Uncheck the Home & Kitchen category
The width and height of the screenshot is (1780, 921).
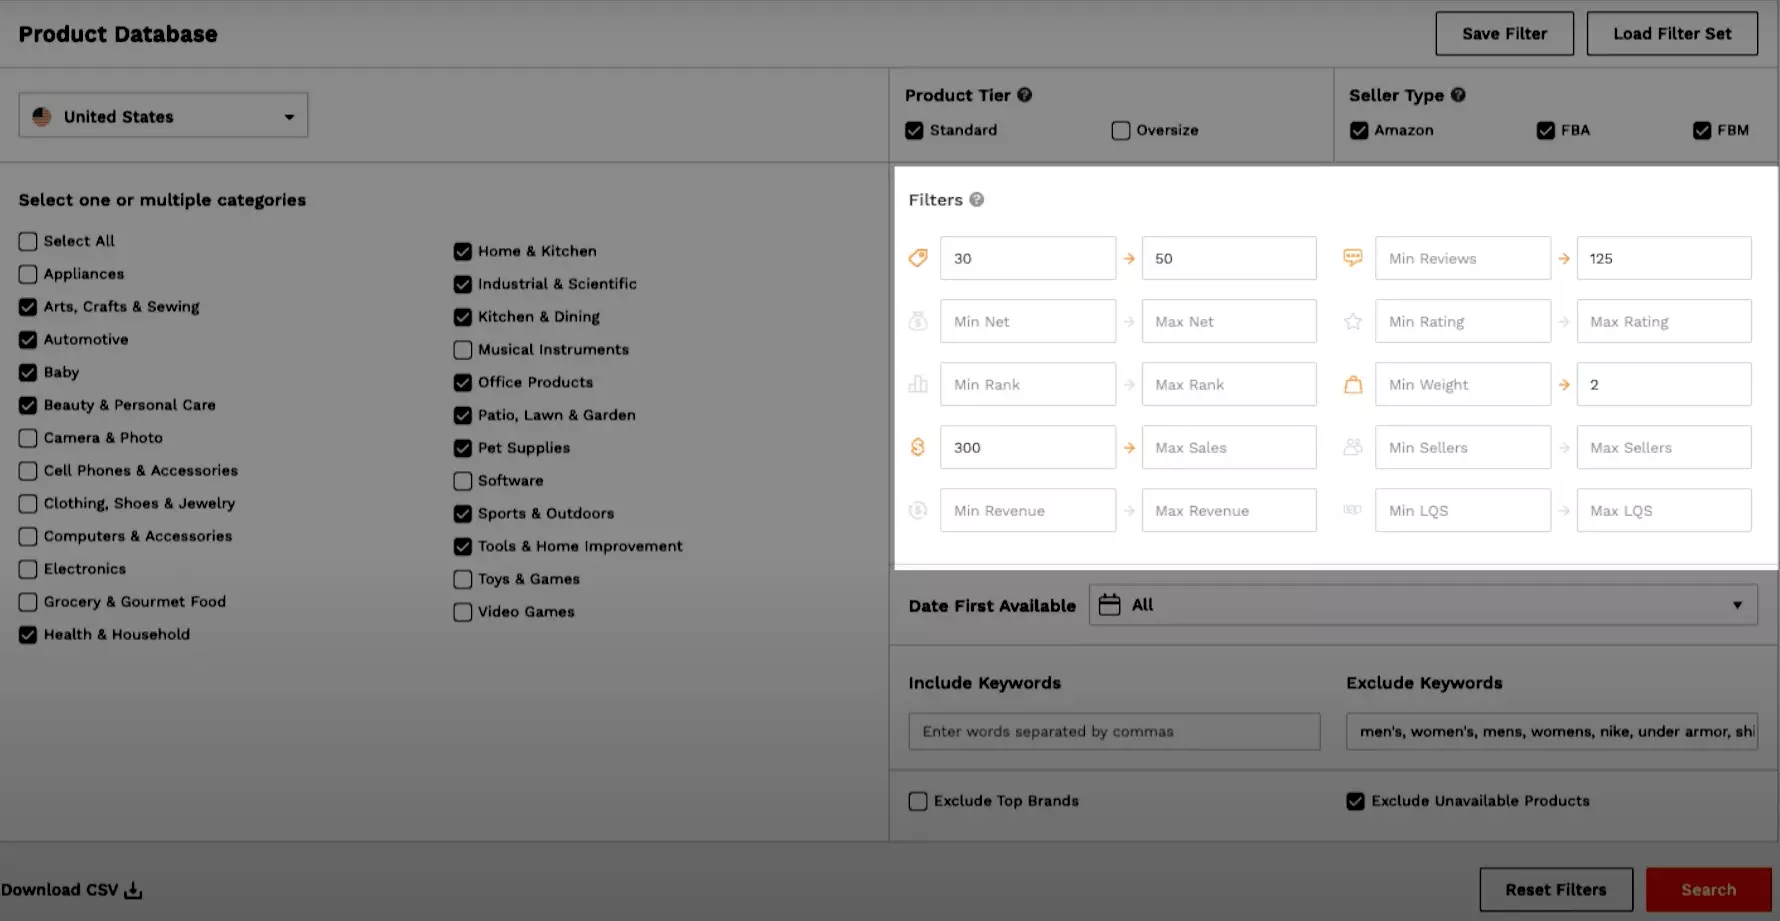[463, 251]
